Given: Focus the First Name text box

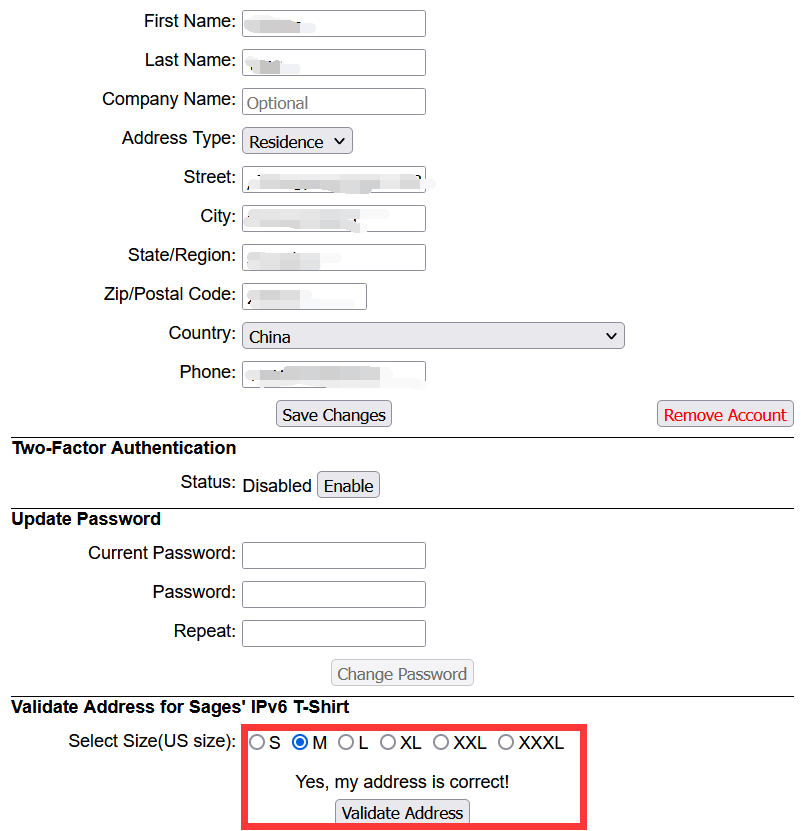Looking at the screenshot, I should point(333,23).
